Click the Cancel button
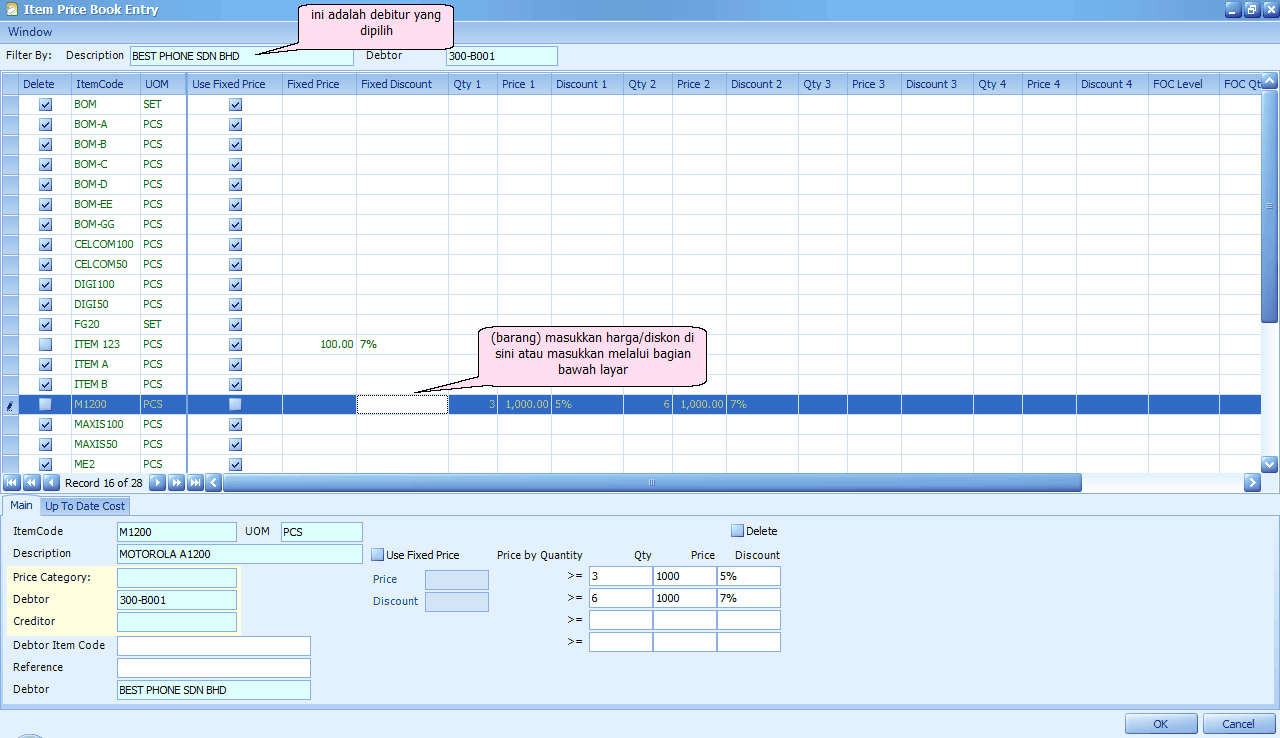1280x738 pixels. (x=1239, y=724)
